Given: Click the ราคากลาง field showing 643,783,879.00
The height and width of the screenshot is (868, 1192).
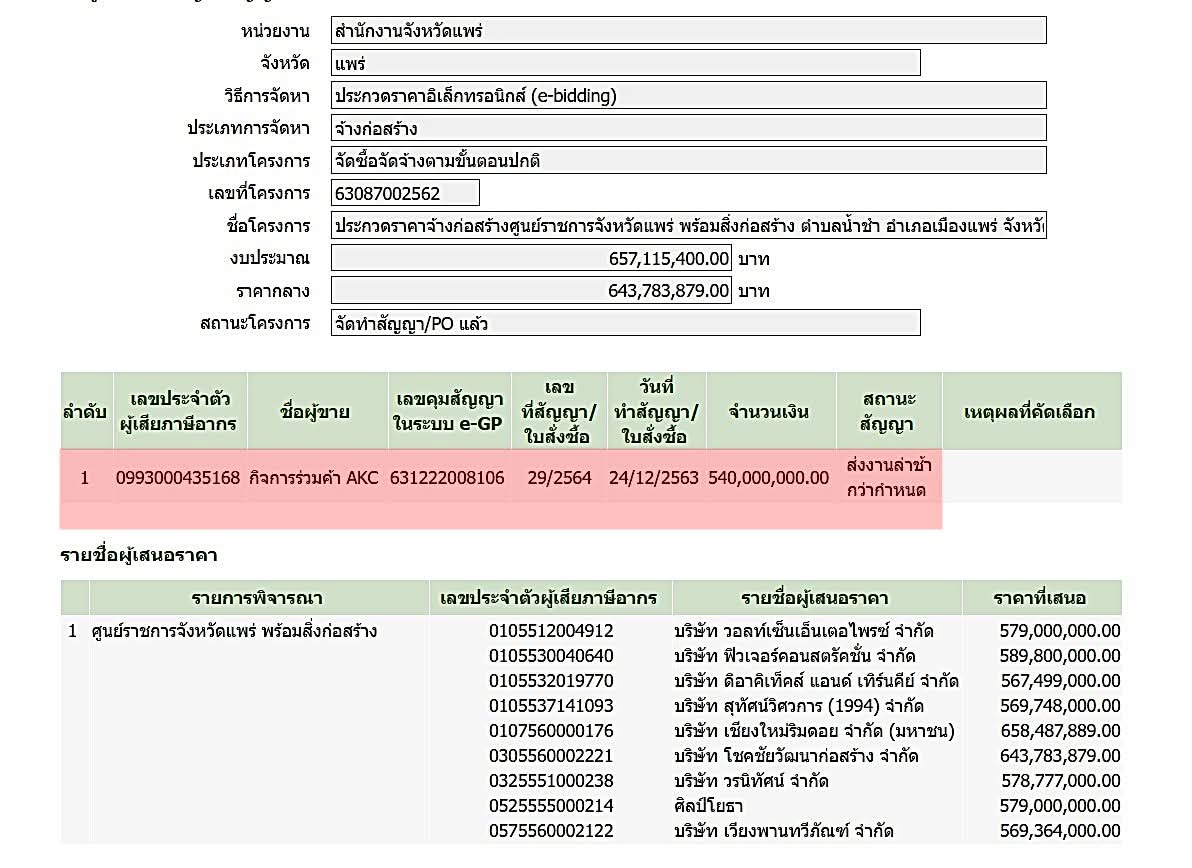Looking at the screenshot, I should (x=531, y=291).
